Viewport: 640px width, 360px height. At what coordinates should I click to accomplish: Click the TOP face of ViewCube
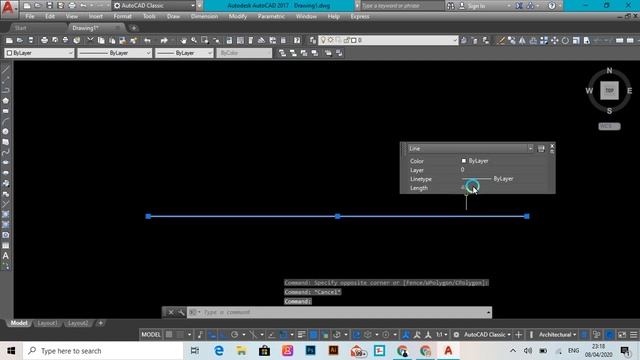(609, 91)
